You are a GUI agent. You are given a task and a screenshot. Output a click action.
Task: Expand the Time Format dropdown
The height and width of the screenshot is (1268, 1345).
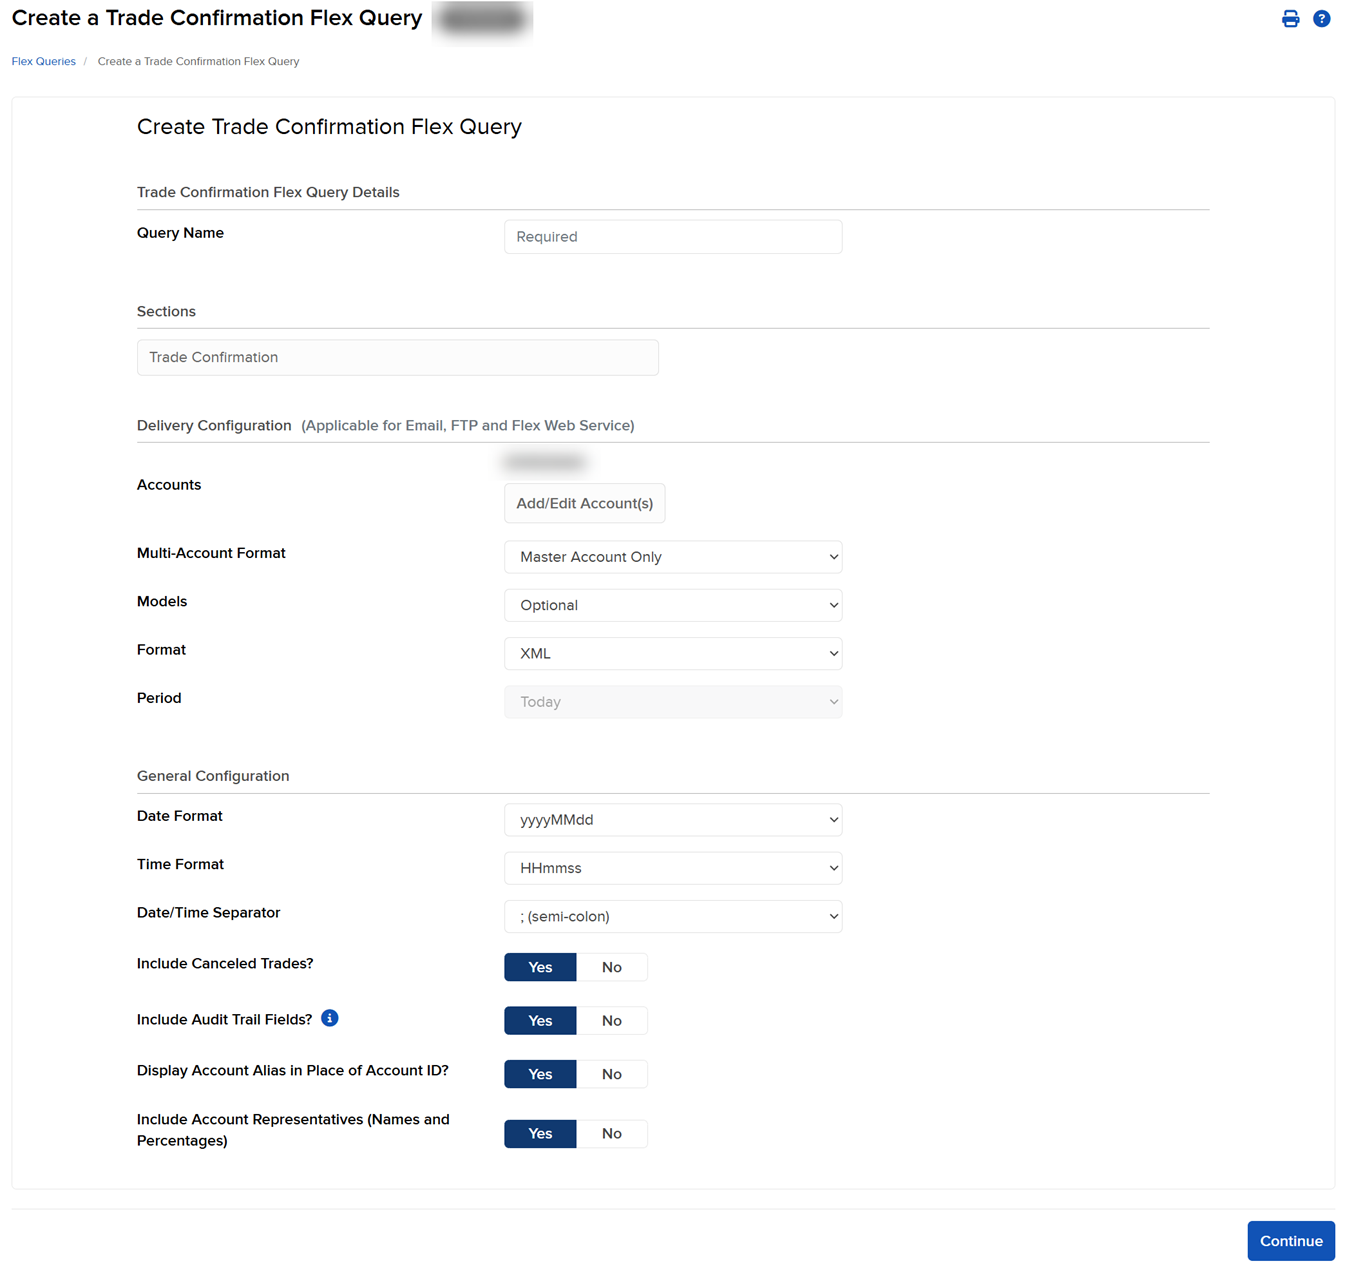click(x=672, y=868)
